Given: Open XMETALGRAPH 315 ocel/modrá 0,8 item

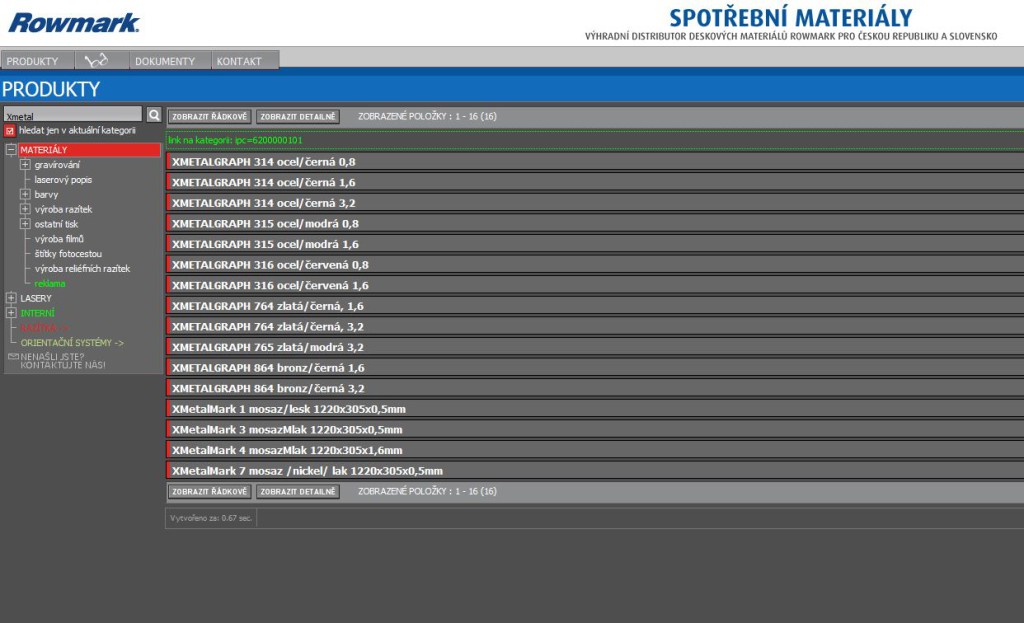Looking at the screenshot, I should pyautogui.click(x=265, y=223).
